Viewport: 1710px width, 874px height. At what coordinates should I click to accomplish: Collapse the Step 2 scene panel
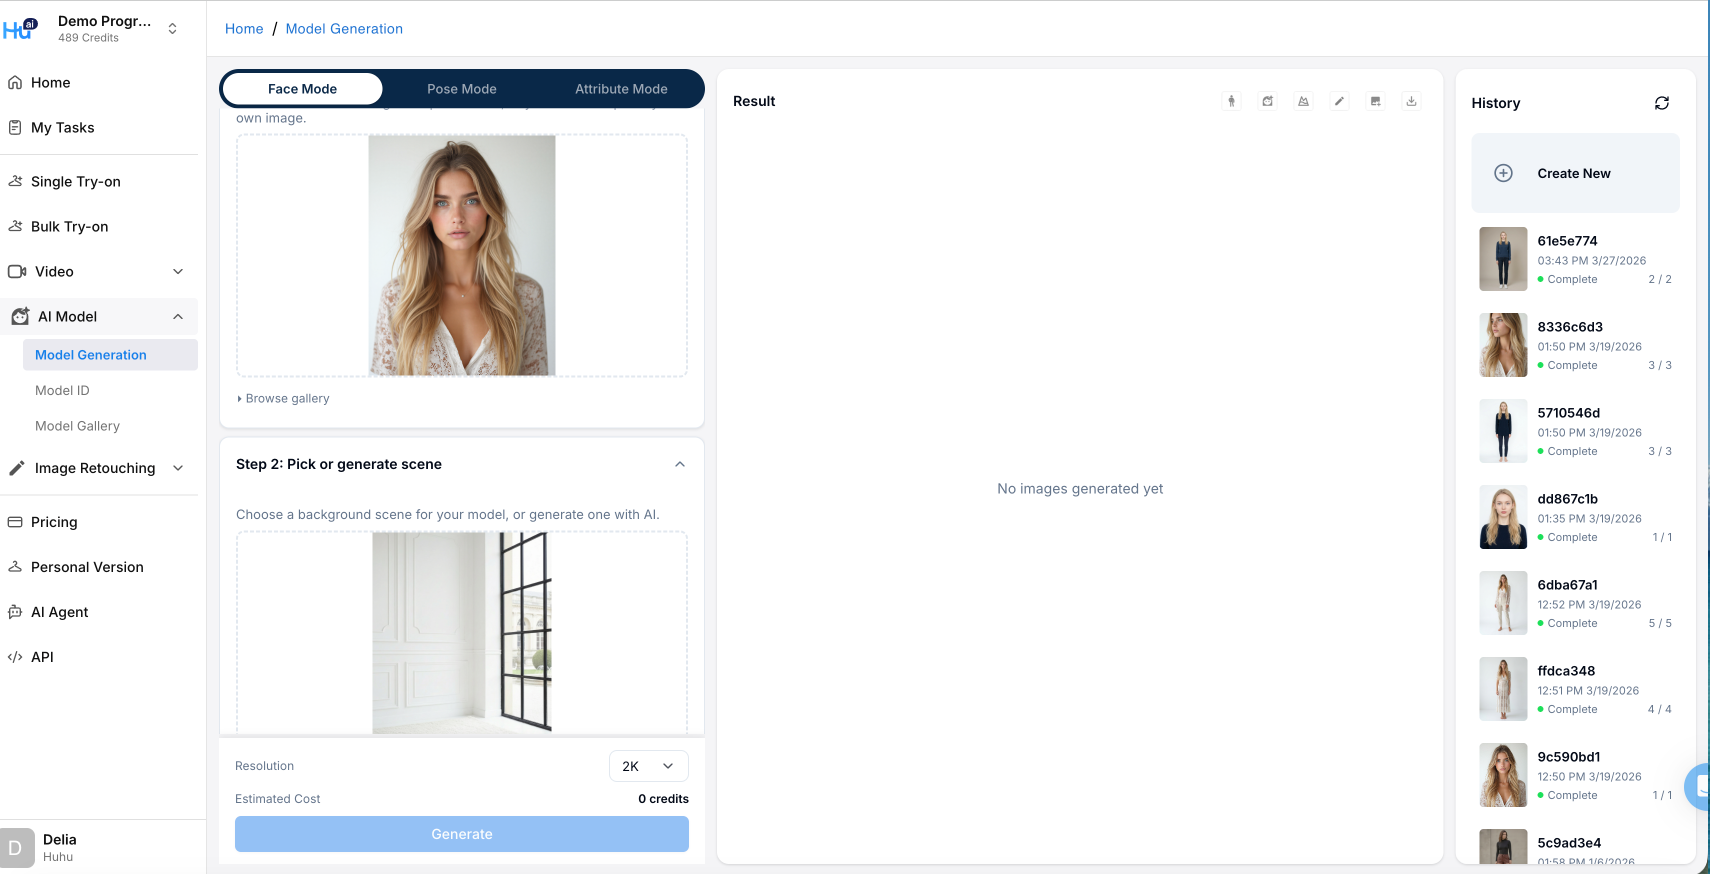point(680,464)
